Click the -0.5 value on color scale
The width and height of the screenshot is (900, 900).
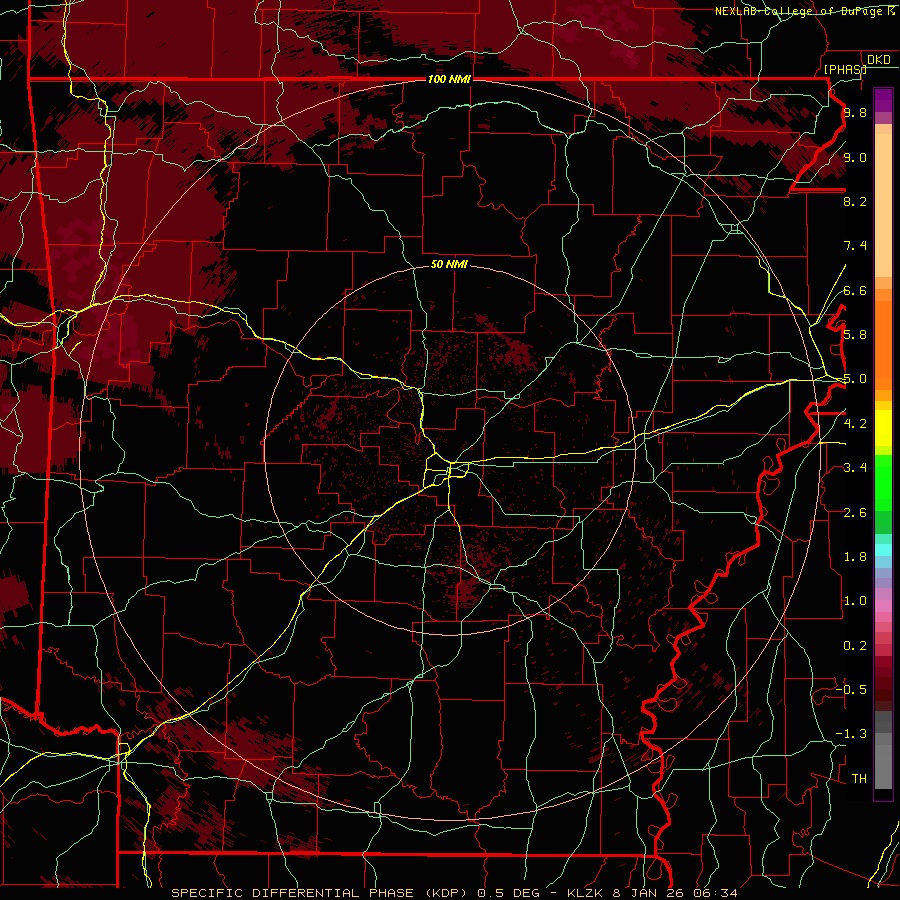coord(851,690)
